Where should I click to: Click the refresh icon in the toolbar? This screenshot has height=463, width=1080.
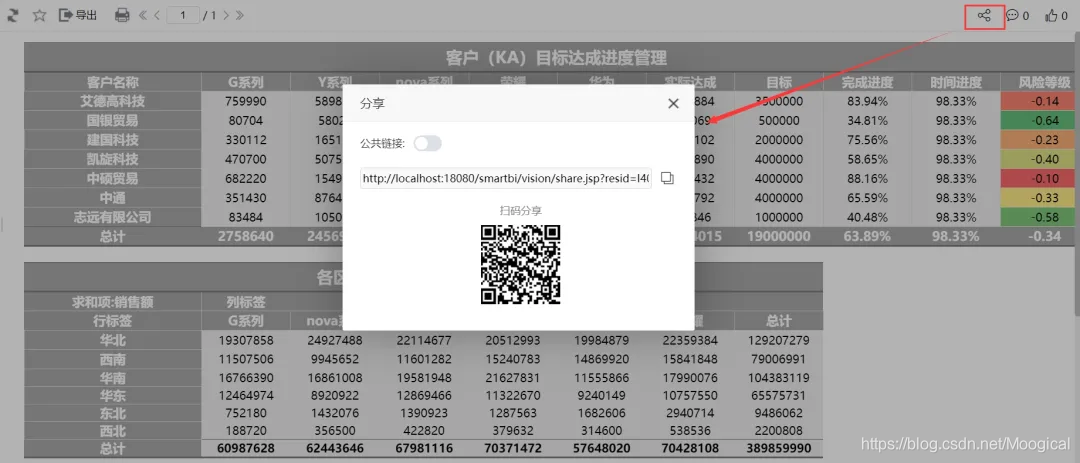(13, 15)
